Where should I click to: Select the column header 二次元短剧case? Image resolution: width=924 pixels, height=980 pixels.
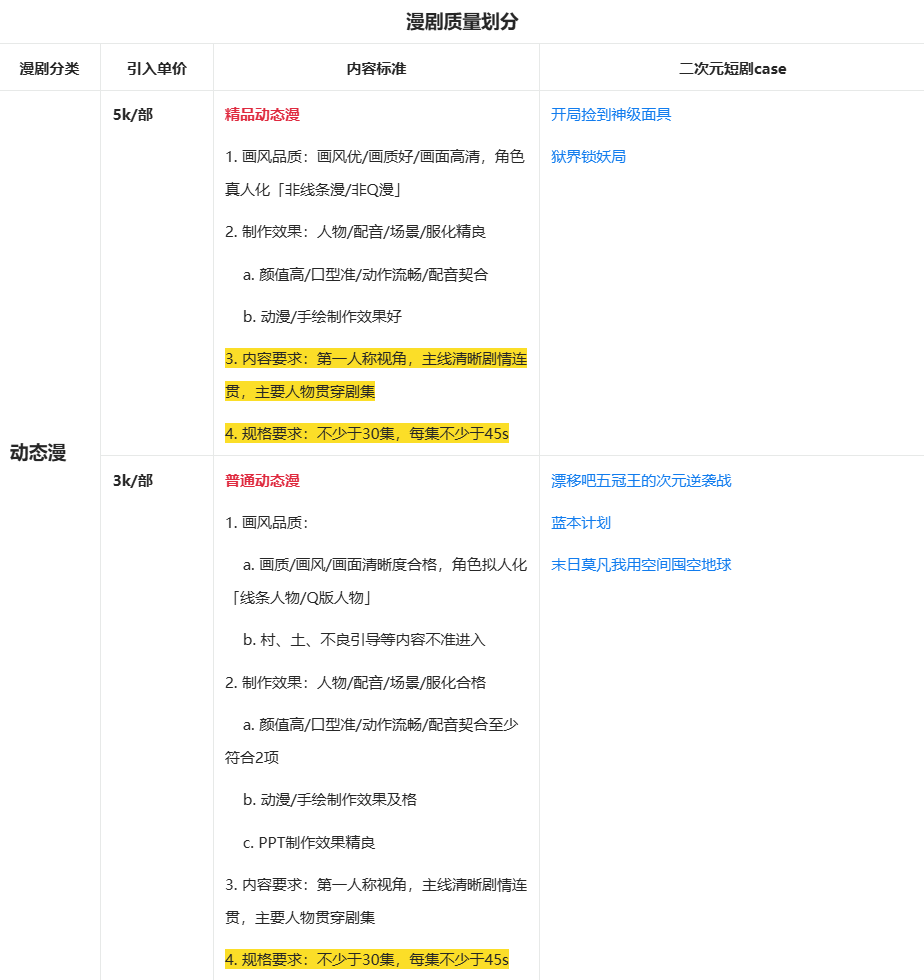(x=732, y=67)
